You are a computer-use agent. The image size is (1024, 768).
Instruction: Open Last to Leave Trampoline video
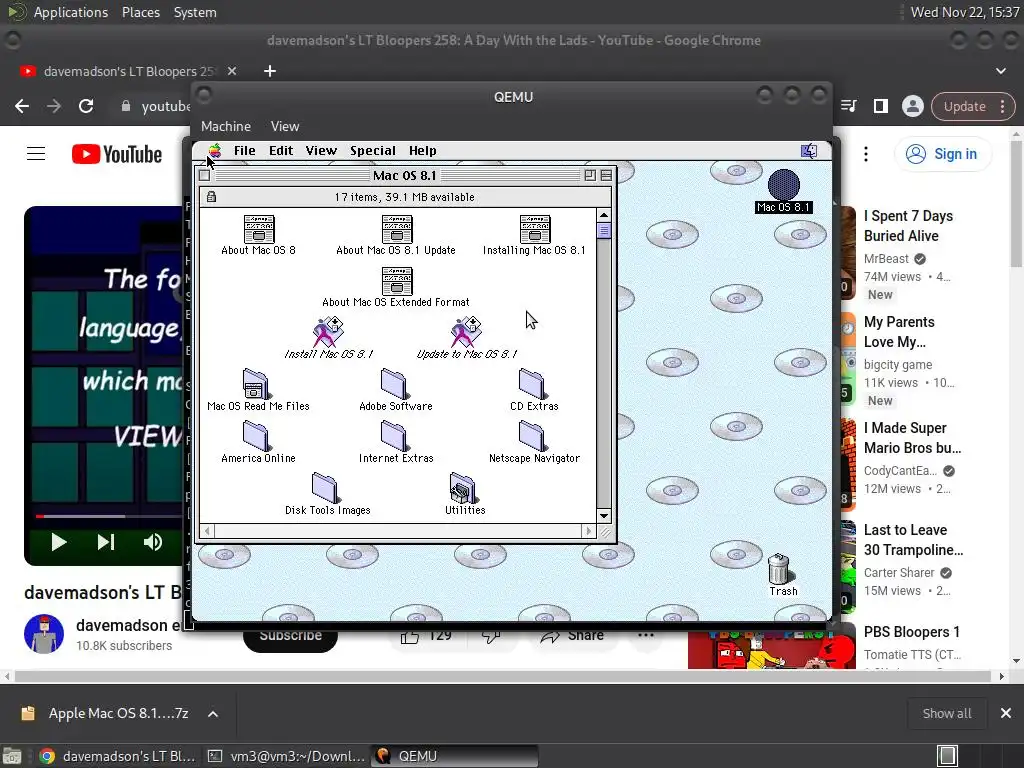coord(913,540)
